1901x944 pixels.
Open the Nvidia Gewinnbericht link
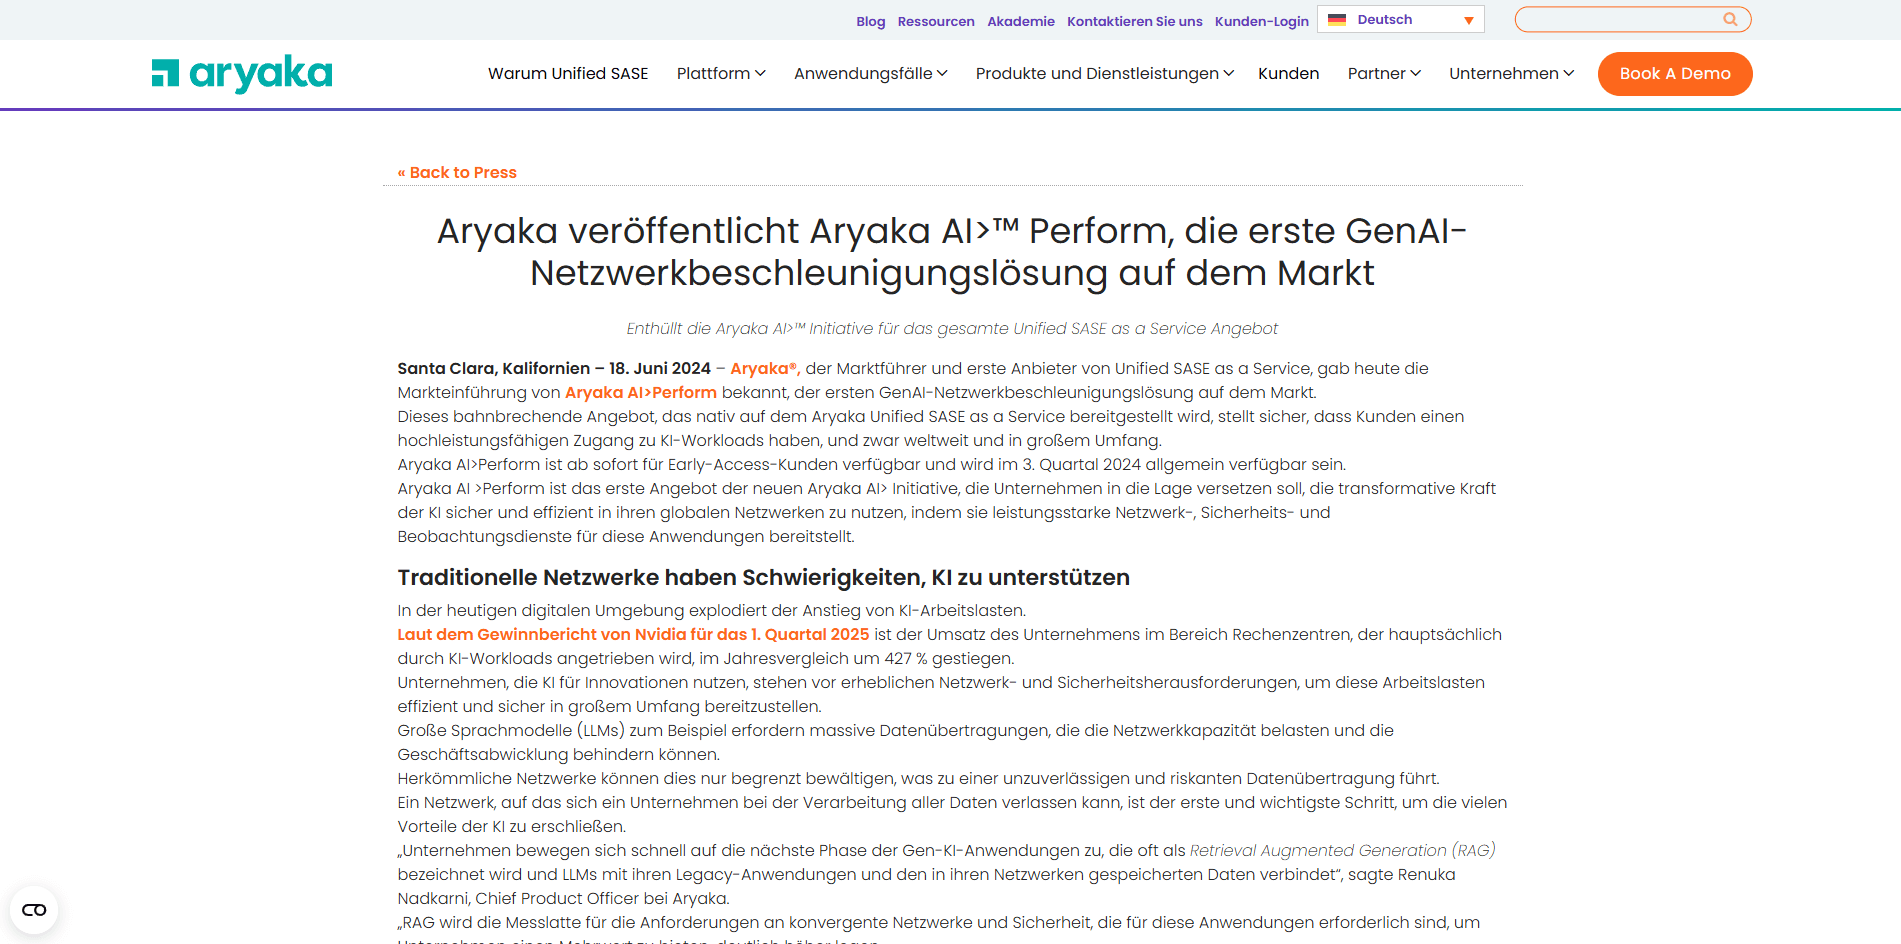click(x=633, y=634)
